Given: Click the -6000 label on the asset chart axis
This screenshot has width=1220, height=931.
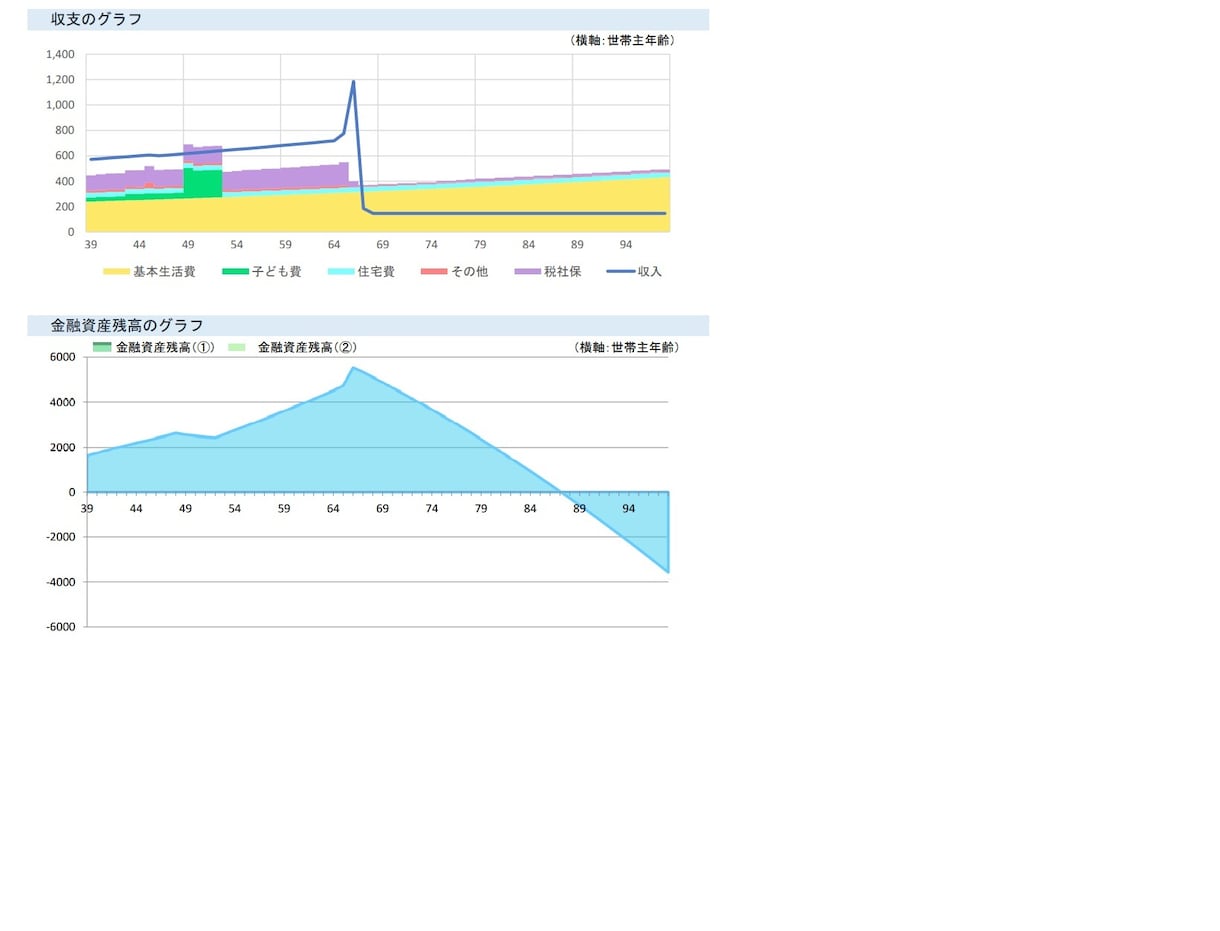Looking at the screenshot, I should (x=60, y=627).
